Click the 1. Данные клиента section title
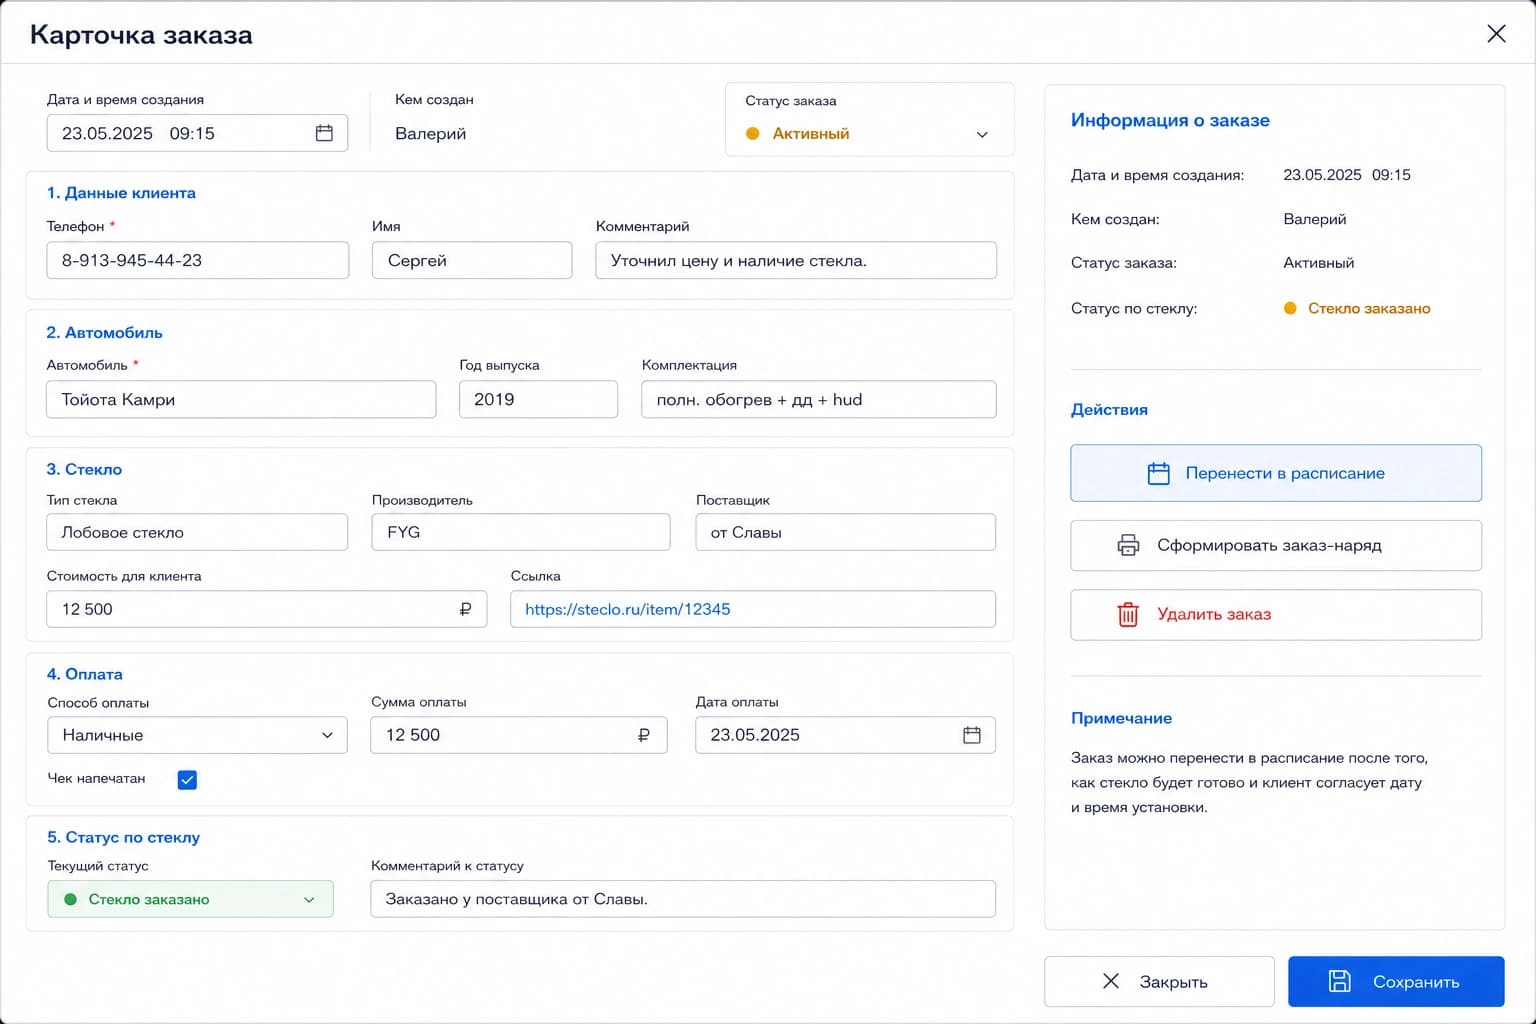Screen dimensions: 1536x1024 [121, 193]
